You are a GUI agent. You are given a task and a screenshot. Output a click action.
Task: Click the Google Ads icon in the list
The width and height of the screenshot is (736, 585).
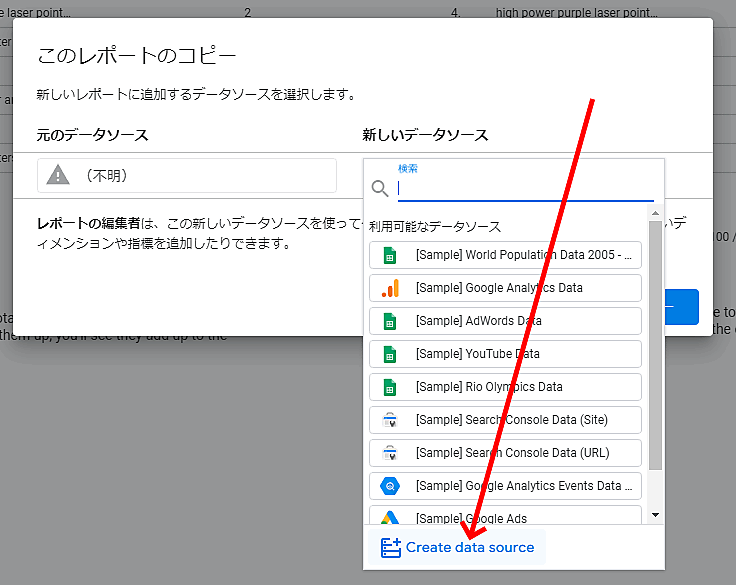point(390,518)
